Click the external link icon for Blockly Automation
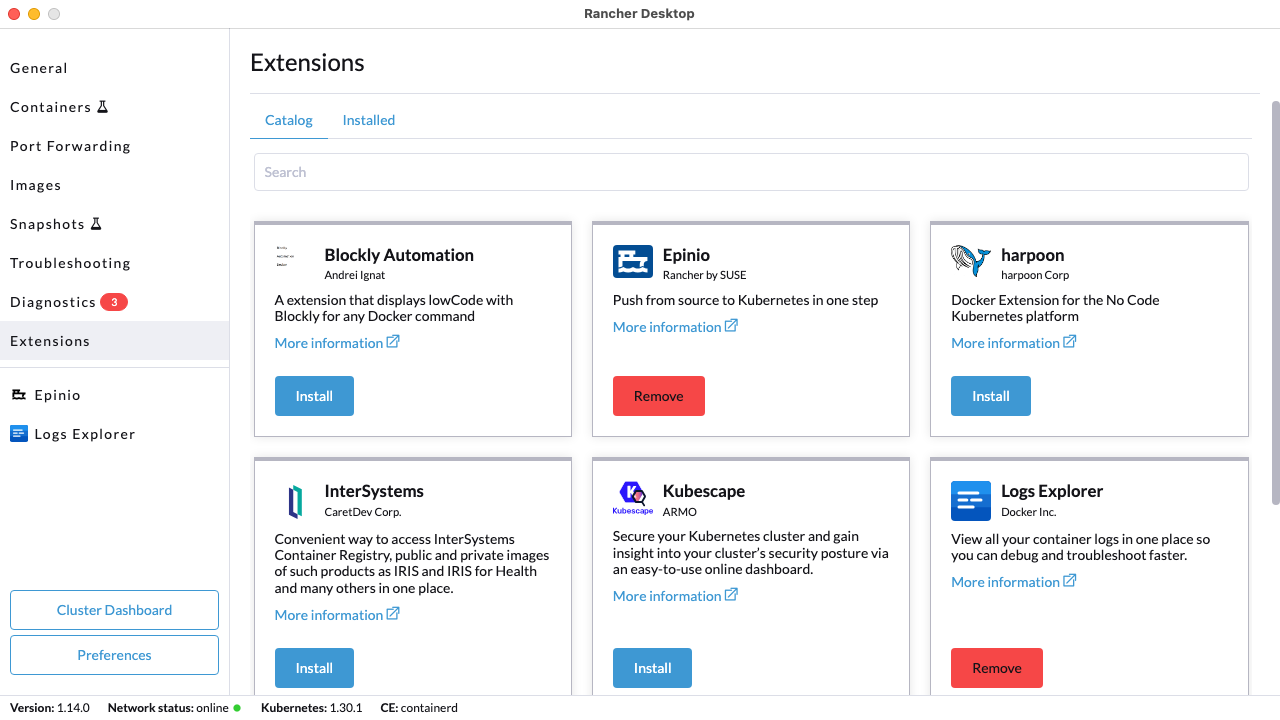This screenshot has height=720, width=1280. click(x=393, y=342)
